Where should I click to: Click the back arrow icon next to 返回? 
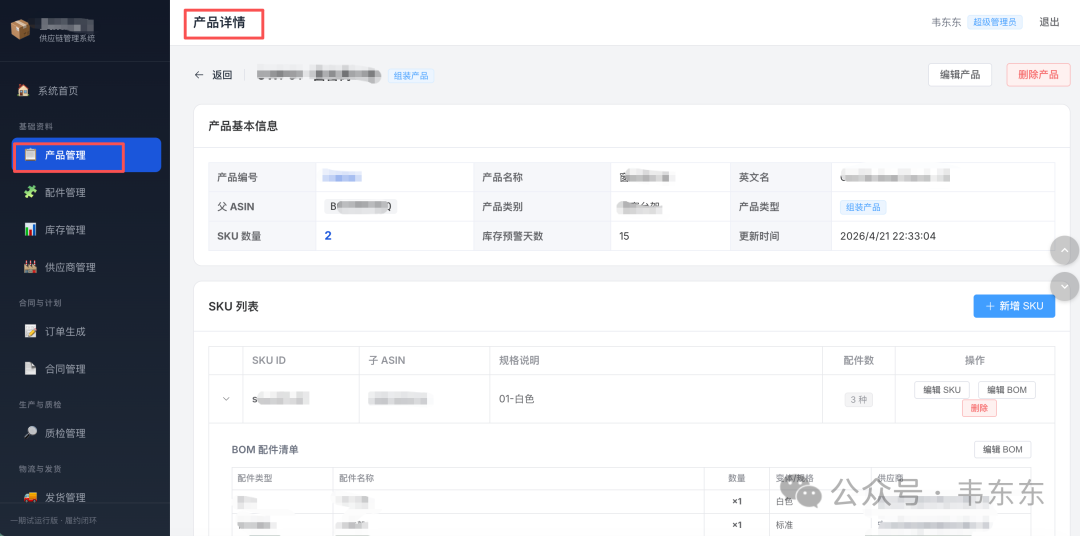coord(199,75)
